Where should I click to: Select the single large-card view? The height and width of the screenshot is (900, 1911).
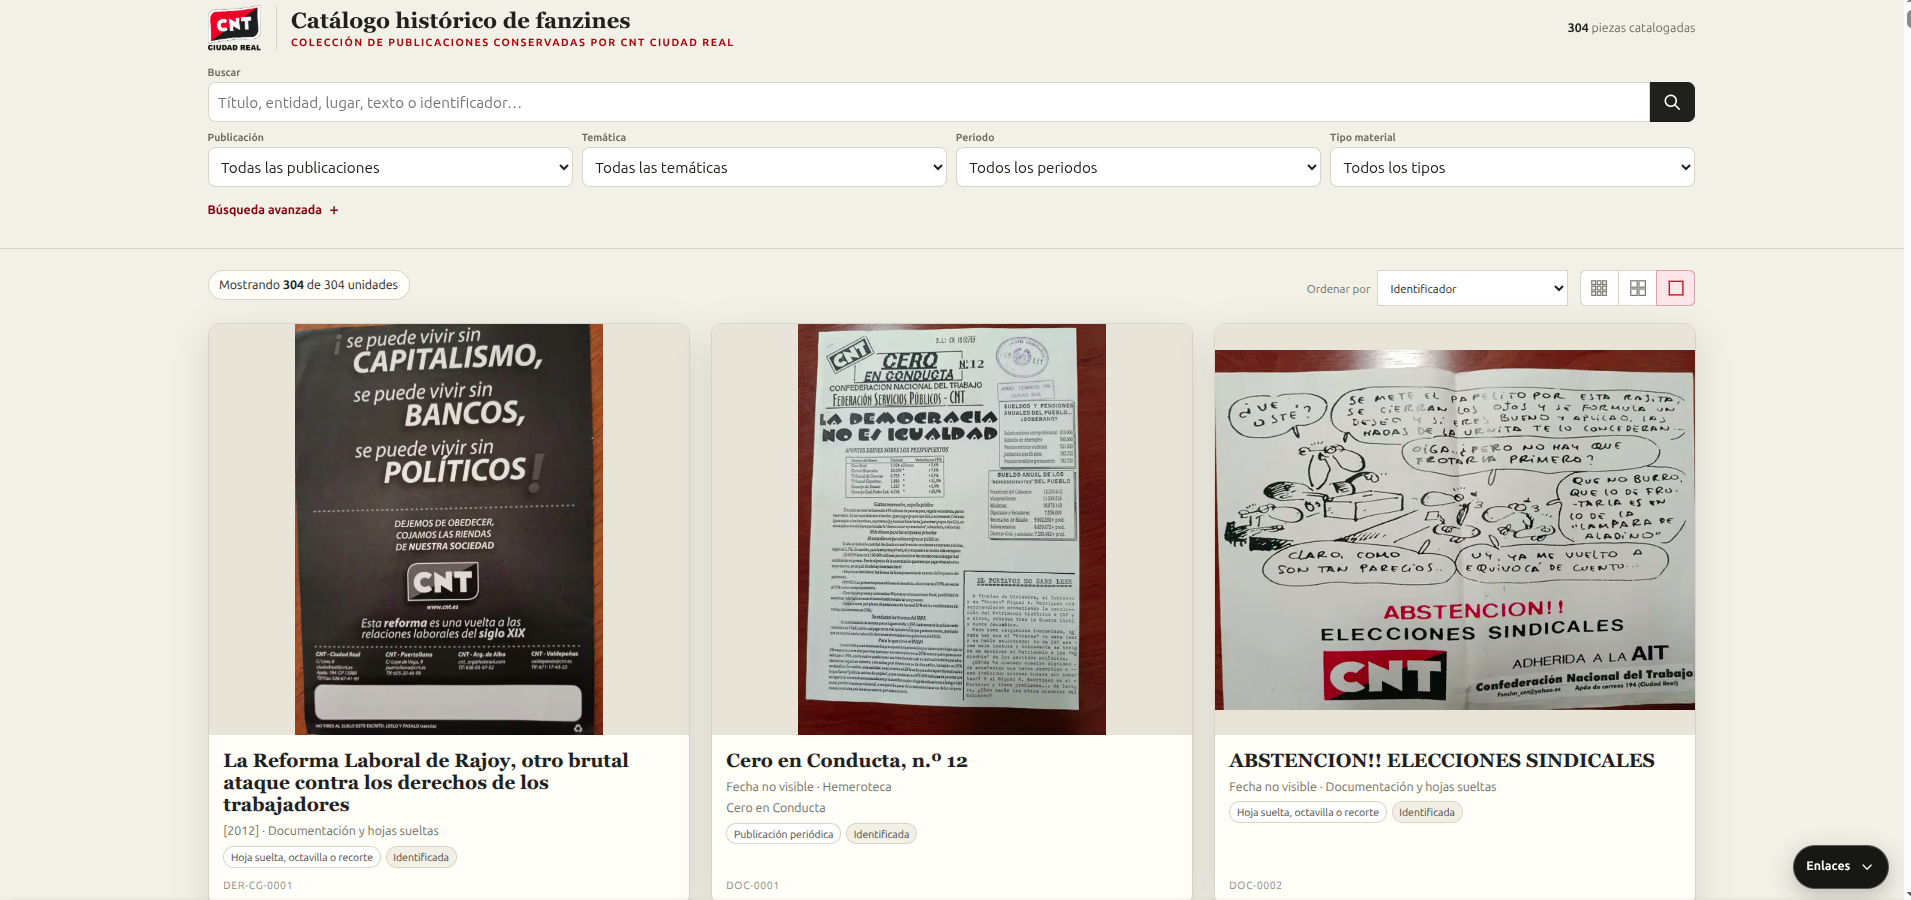pyautogui.click(x=1676, y=288)
